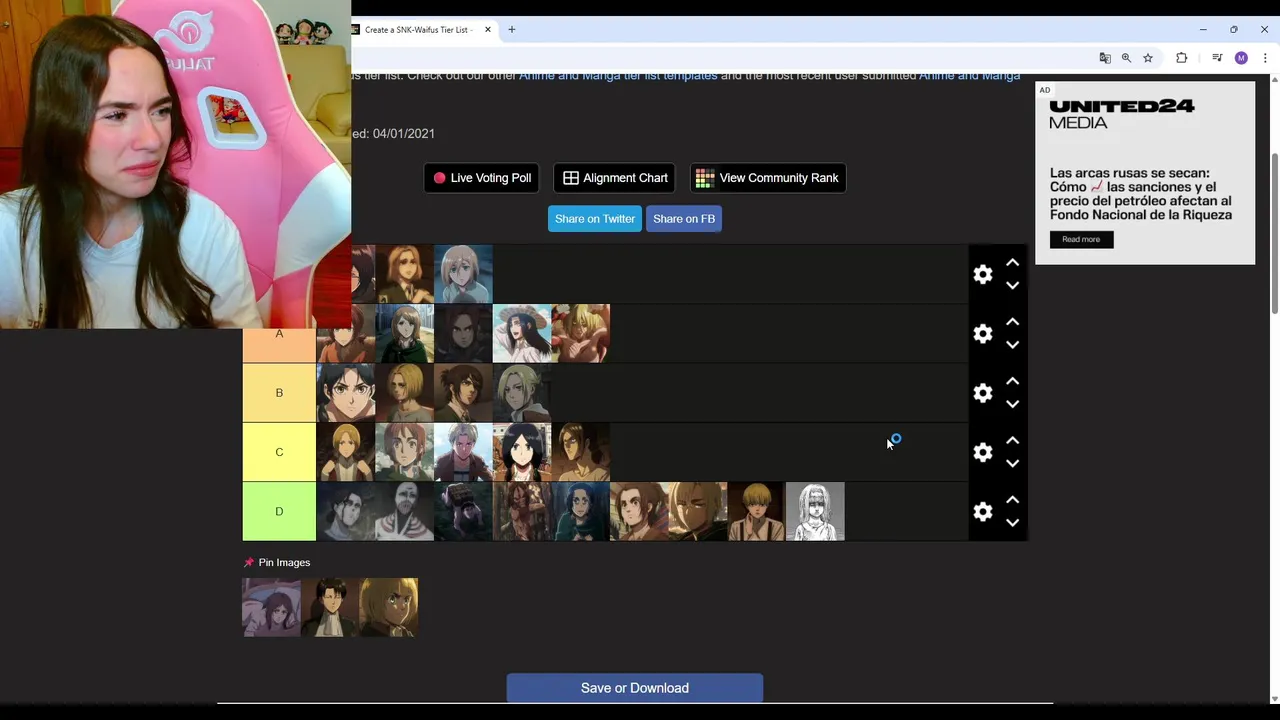Open the browser extensions puzzle icon
Screen dimensions: 1280x720
tap(1181, 58)
